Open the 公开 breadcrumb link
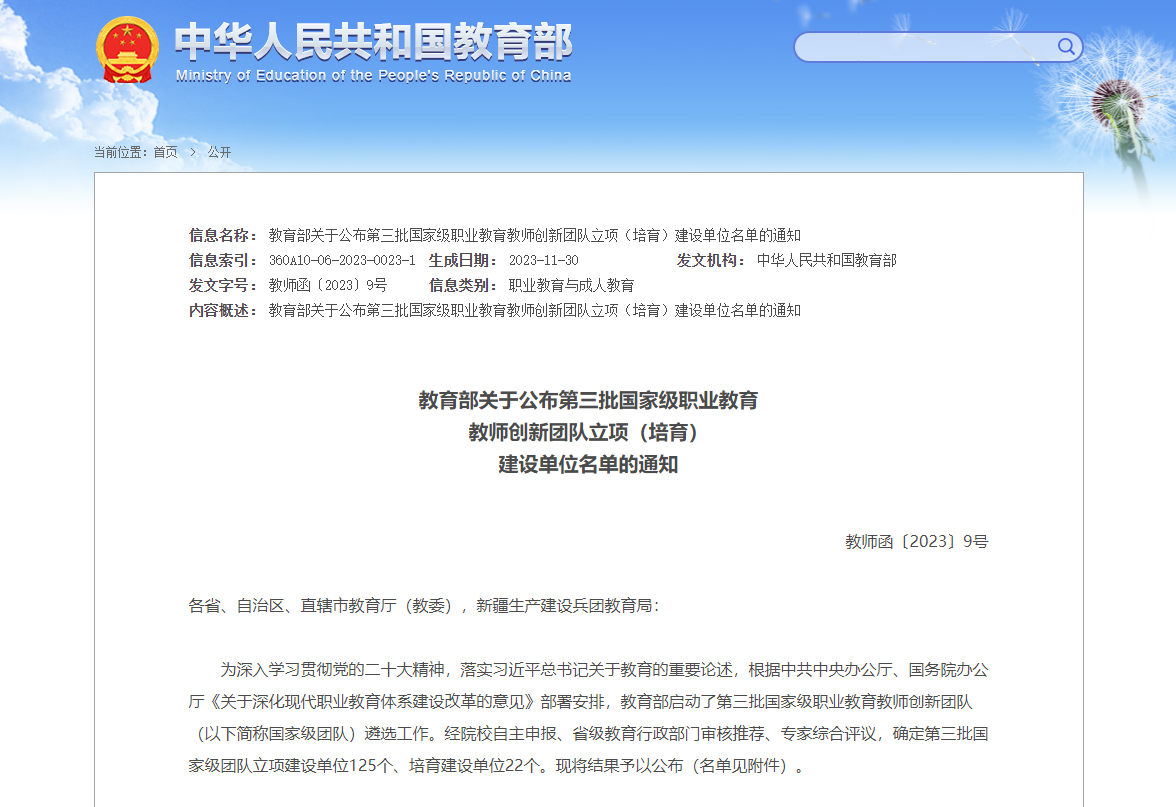The width and height of the screenshot is (1176, 807). (219, 152)
